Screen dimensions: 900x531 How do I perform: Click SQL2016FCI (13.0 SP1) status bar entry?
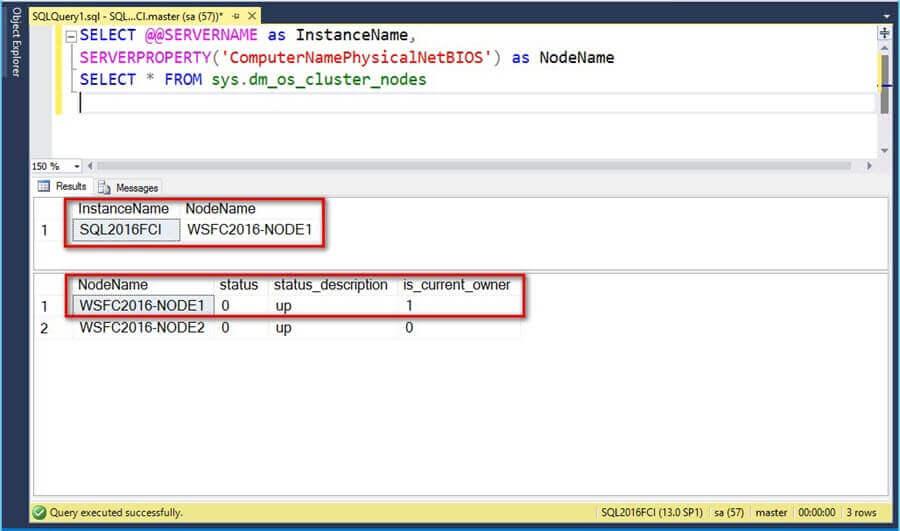pyautogui.click(x=651, y=513)
